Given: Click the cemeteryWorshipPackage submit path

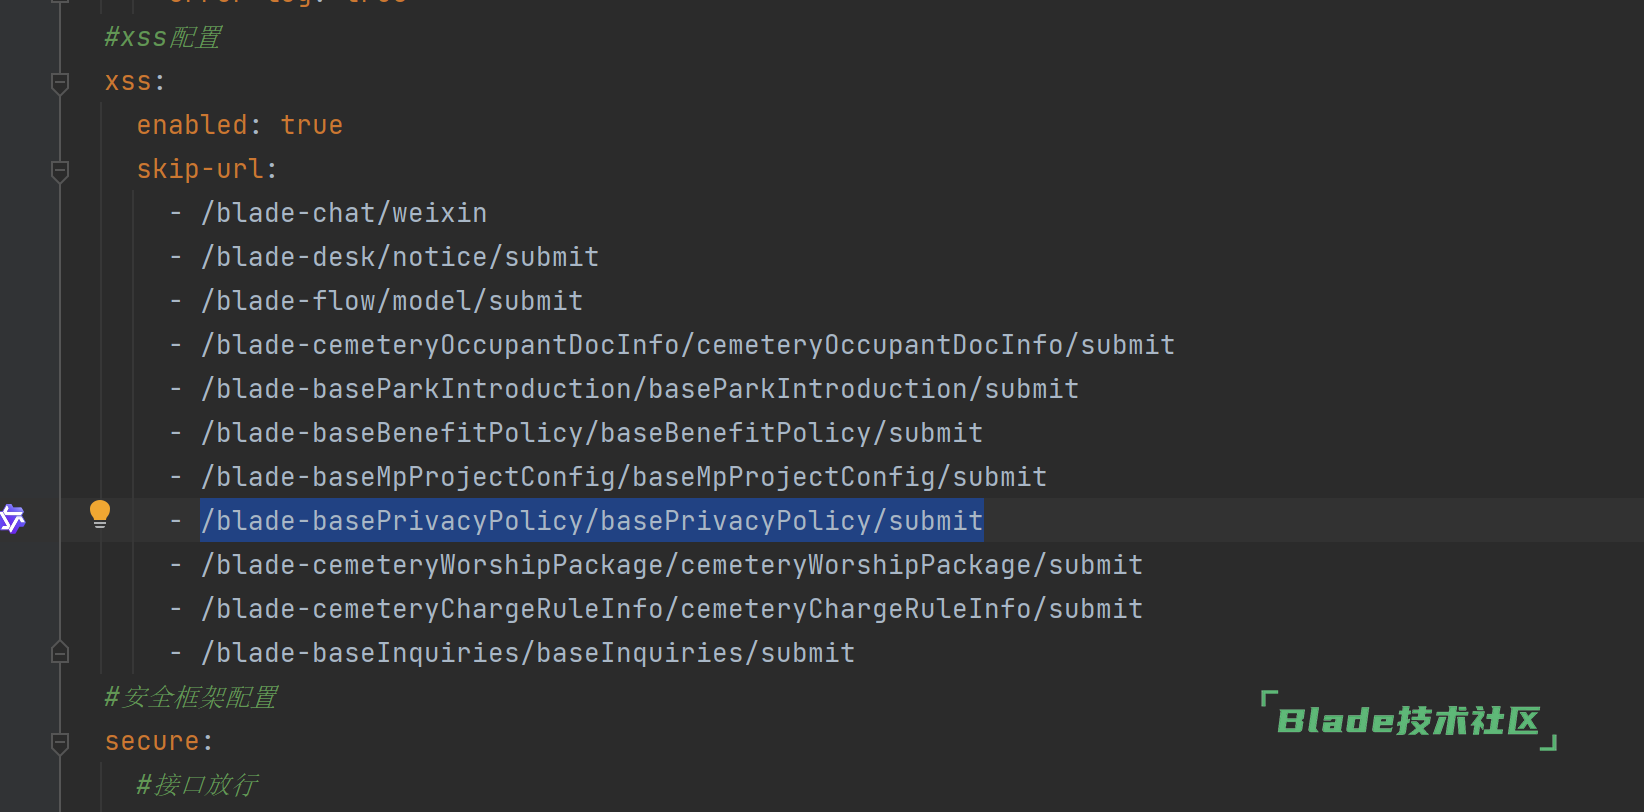Looking at the screenshot, I should coord(672,566).
